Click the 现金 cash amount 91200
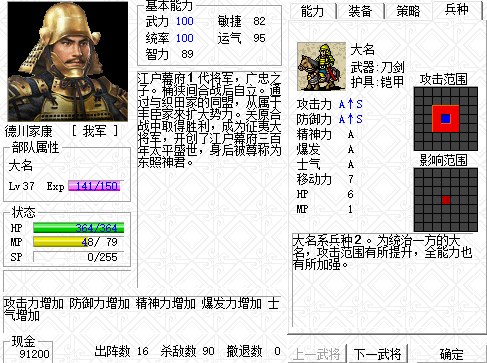The height and width of the screenshot is (363, 487). pos(34,354)
